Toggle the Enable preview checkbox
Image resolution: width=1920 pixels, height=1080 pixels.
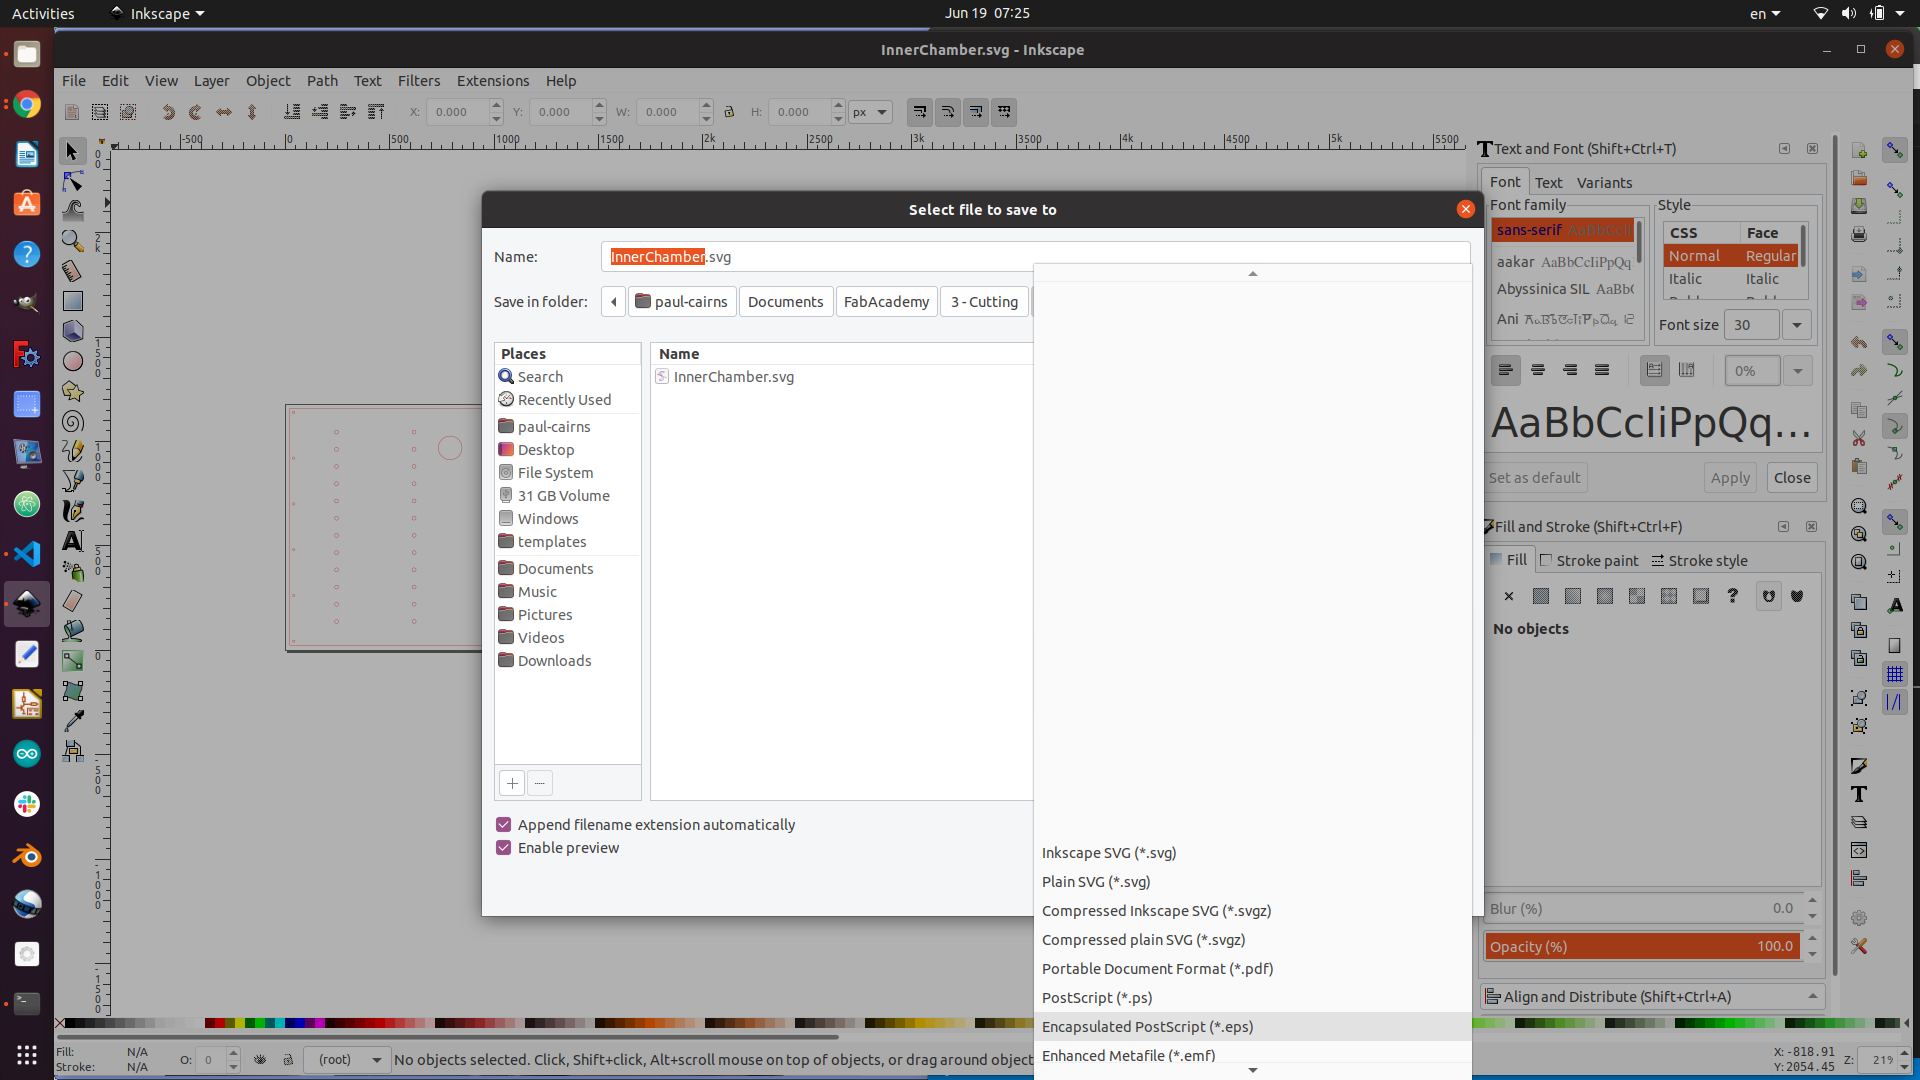click(504, 848)
